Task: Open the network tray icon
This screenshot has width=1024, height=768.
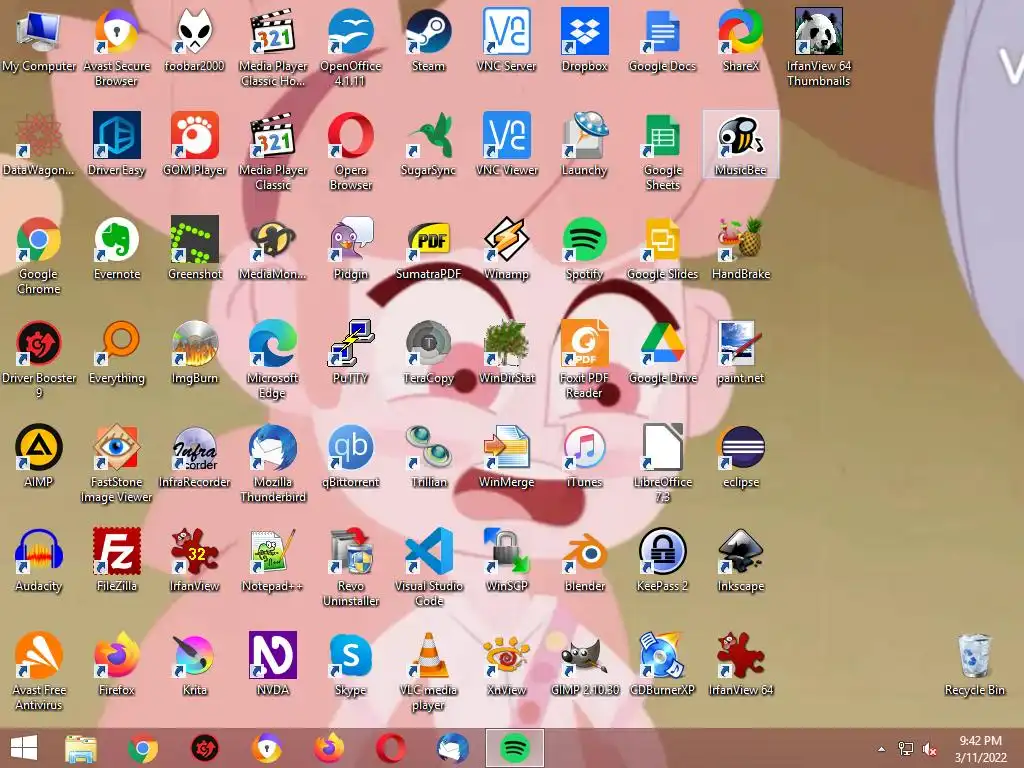Action: 906,749
